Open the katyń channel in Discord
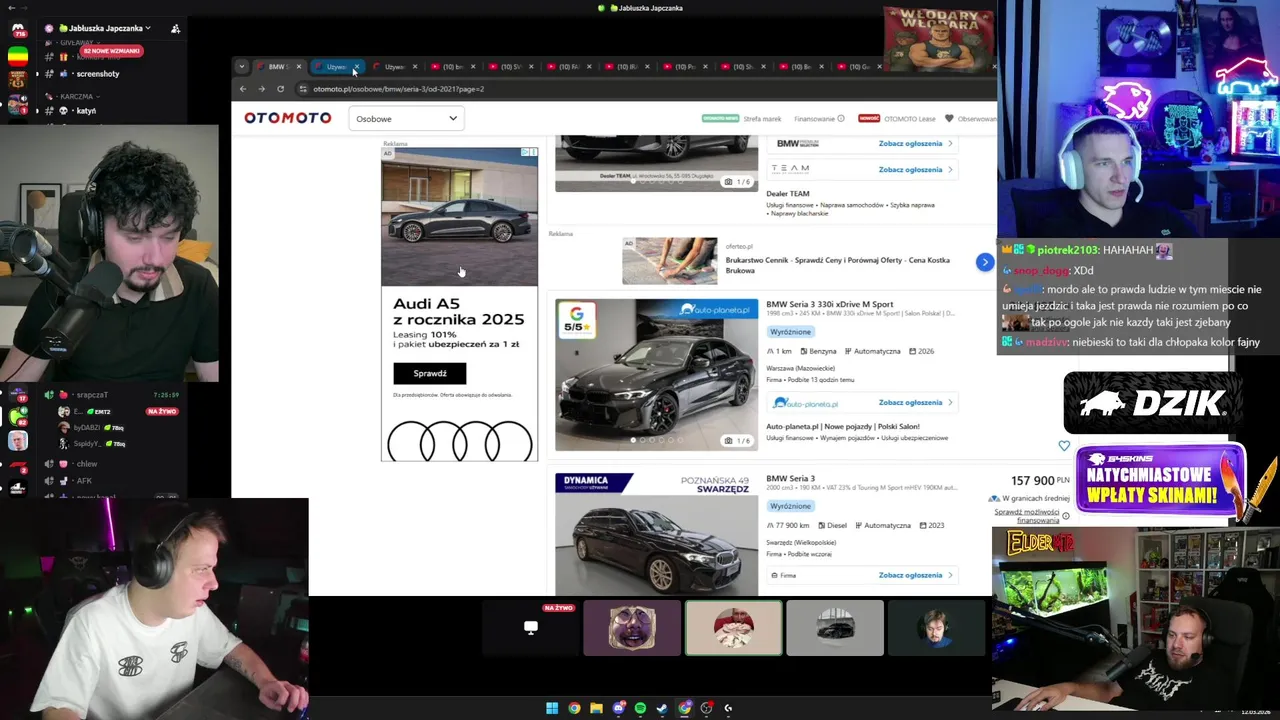1280x720 pixels. 87,111
